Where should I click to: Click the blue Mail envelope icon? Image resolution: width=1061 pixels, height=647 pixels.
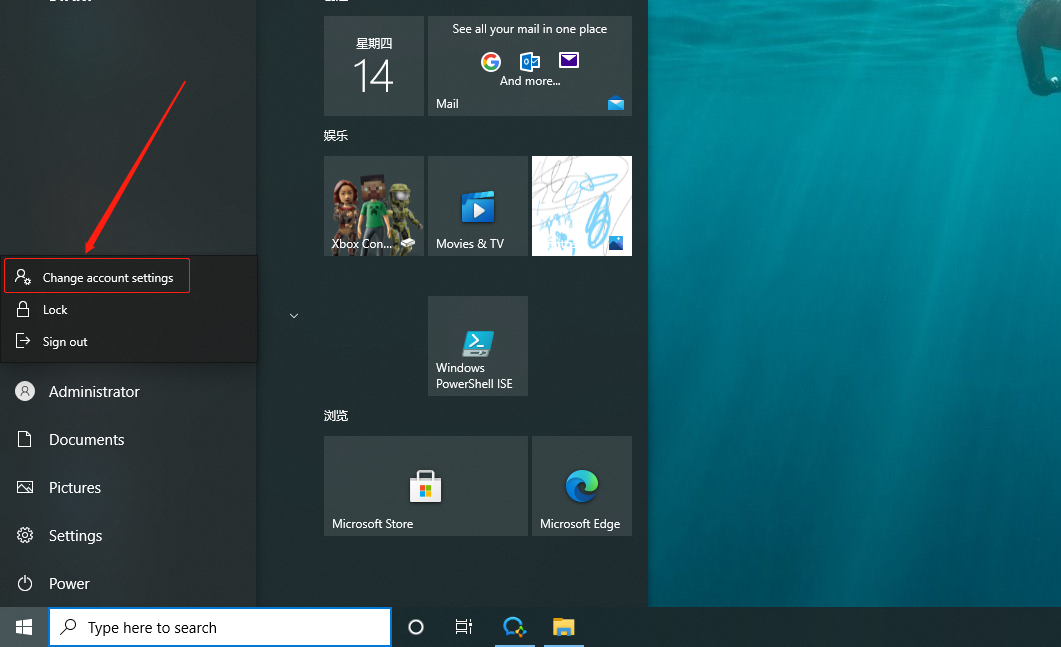click(x=616, y=104)
